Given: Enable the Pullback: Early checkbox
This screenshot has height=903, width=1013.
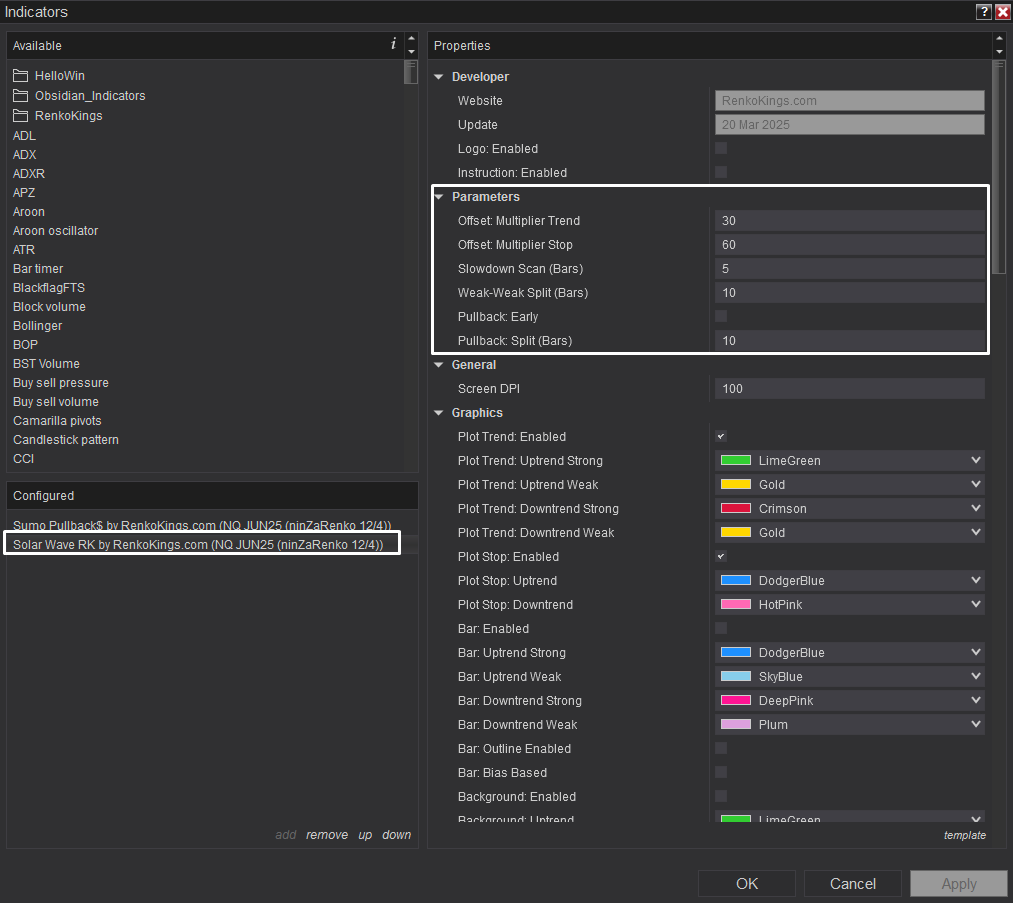Looking at the screenshot, I should pos(721,317).
